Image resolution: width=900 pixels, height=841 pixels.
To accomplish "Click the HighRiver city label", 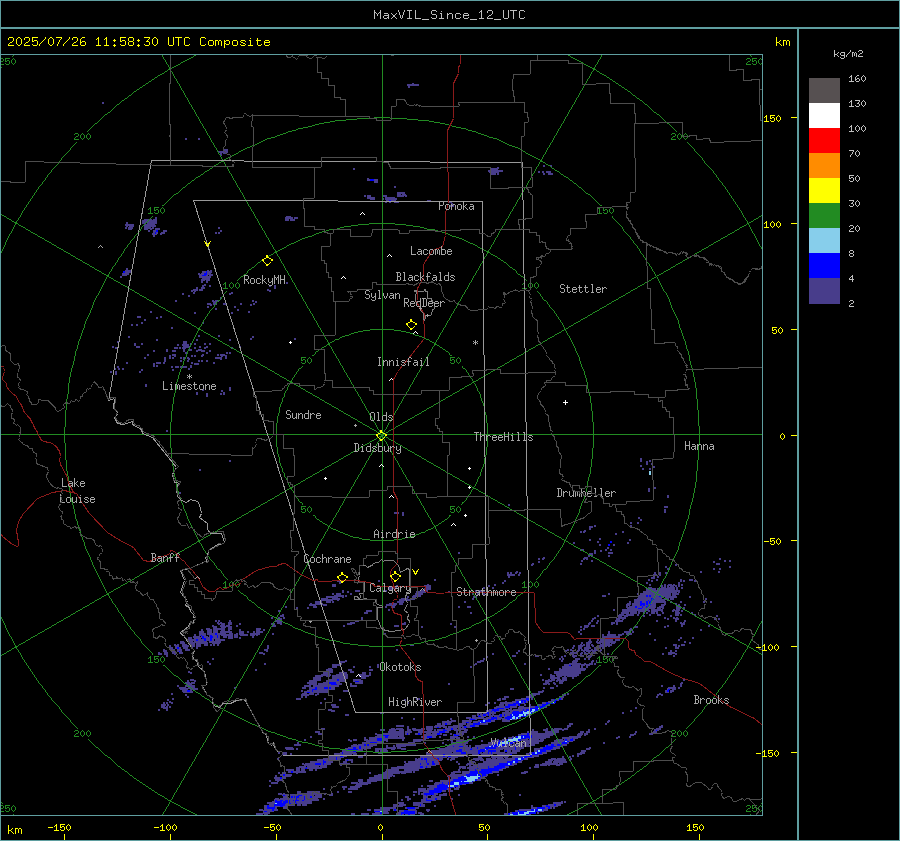I will 415,702.
